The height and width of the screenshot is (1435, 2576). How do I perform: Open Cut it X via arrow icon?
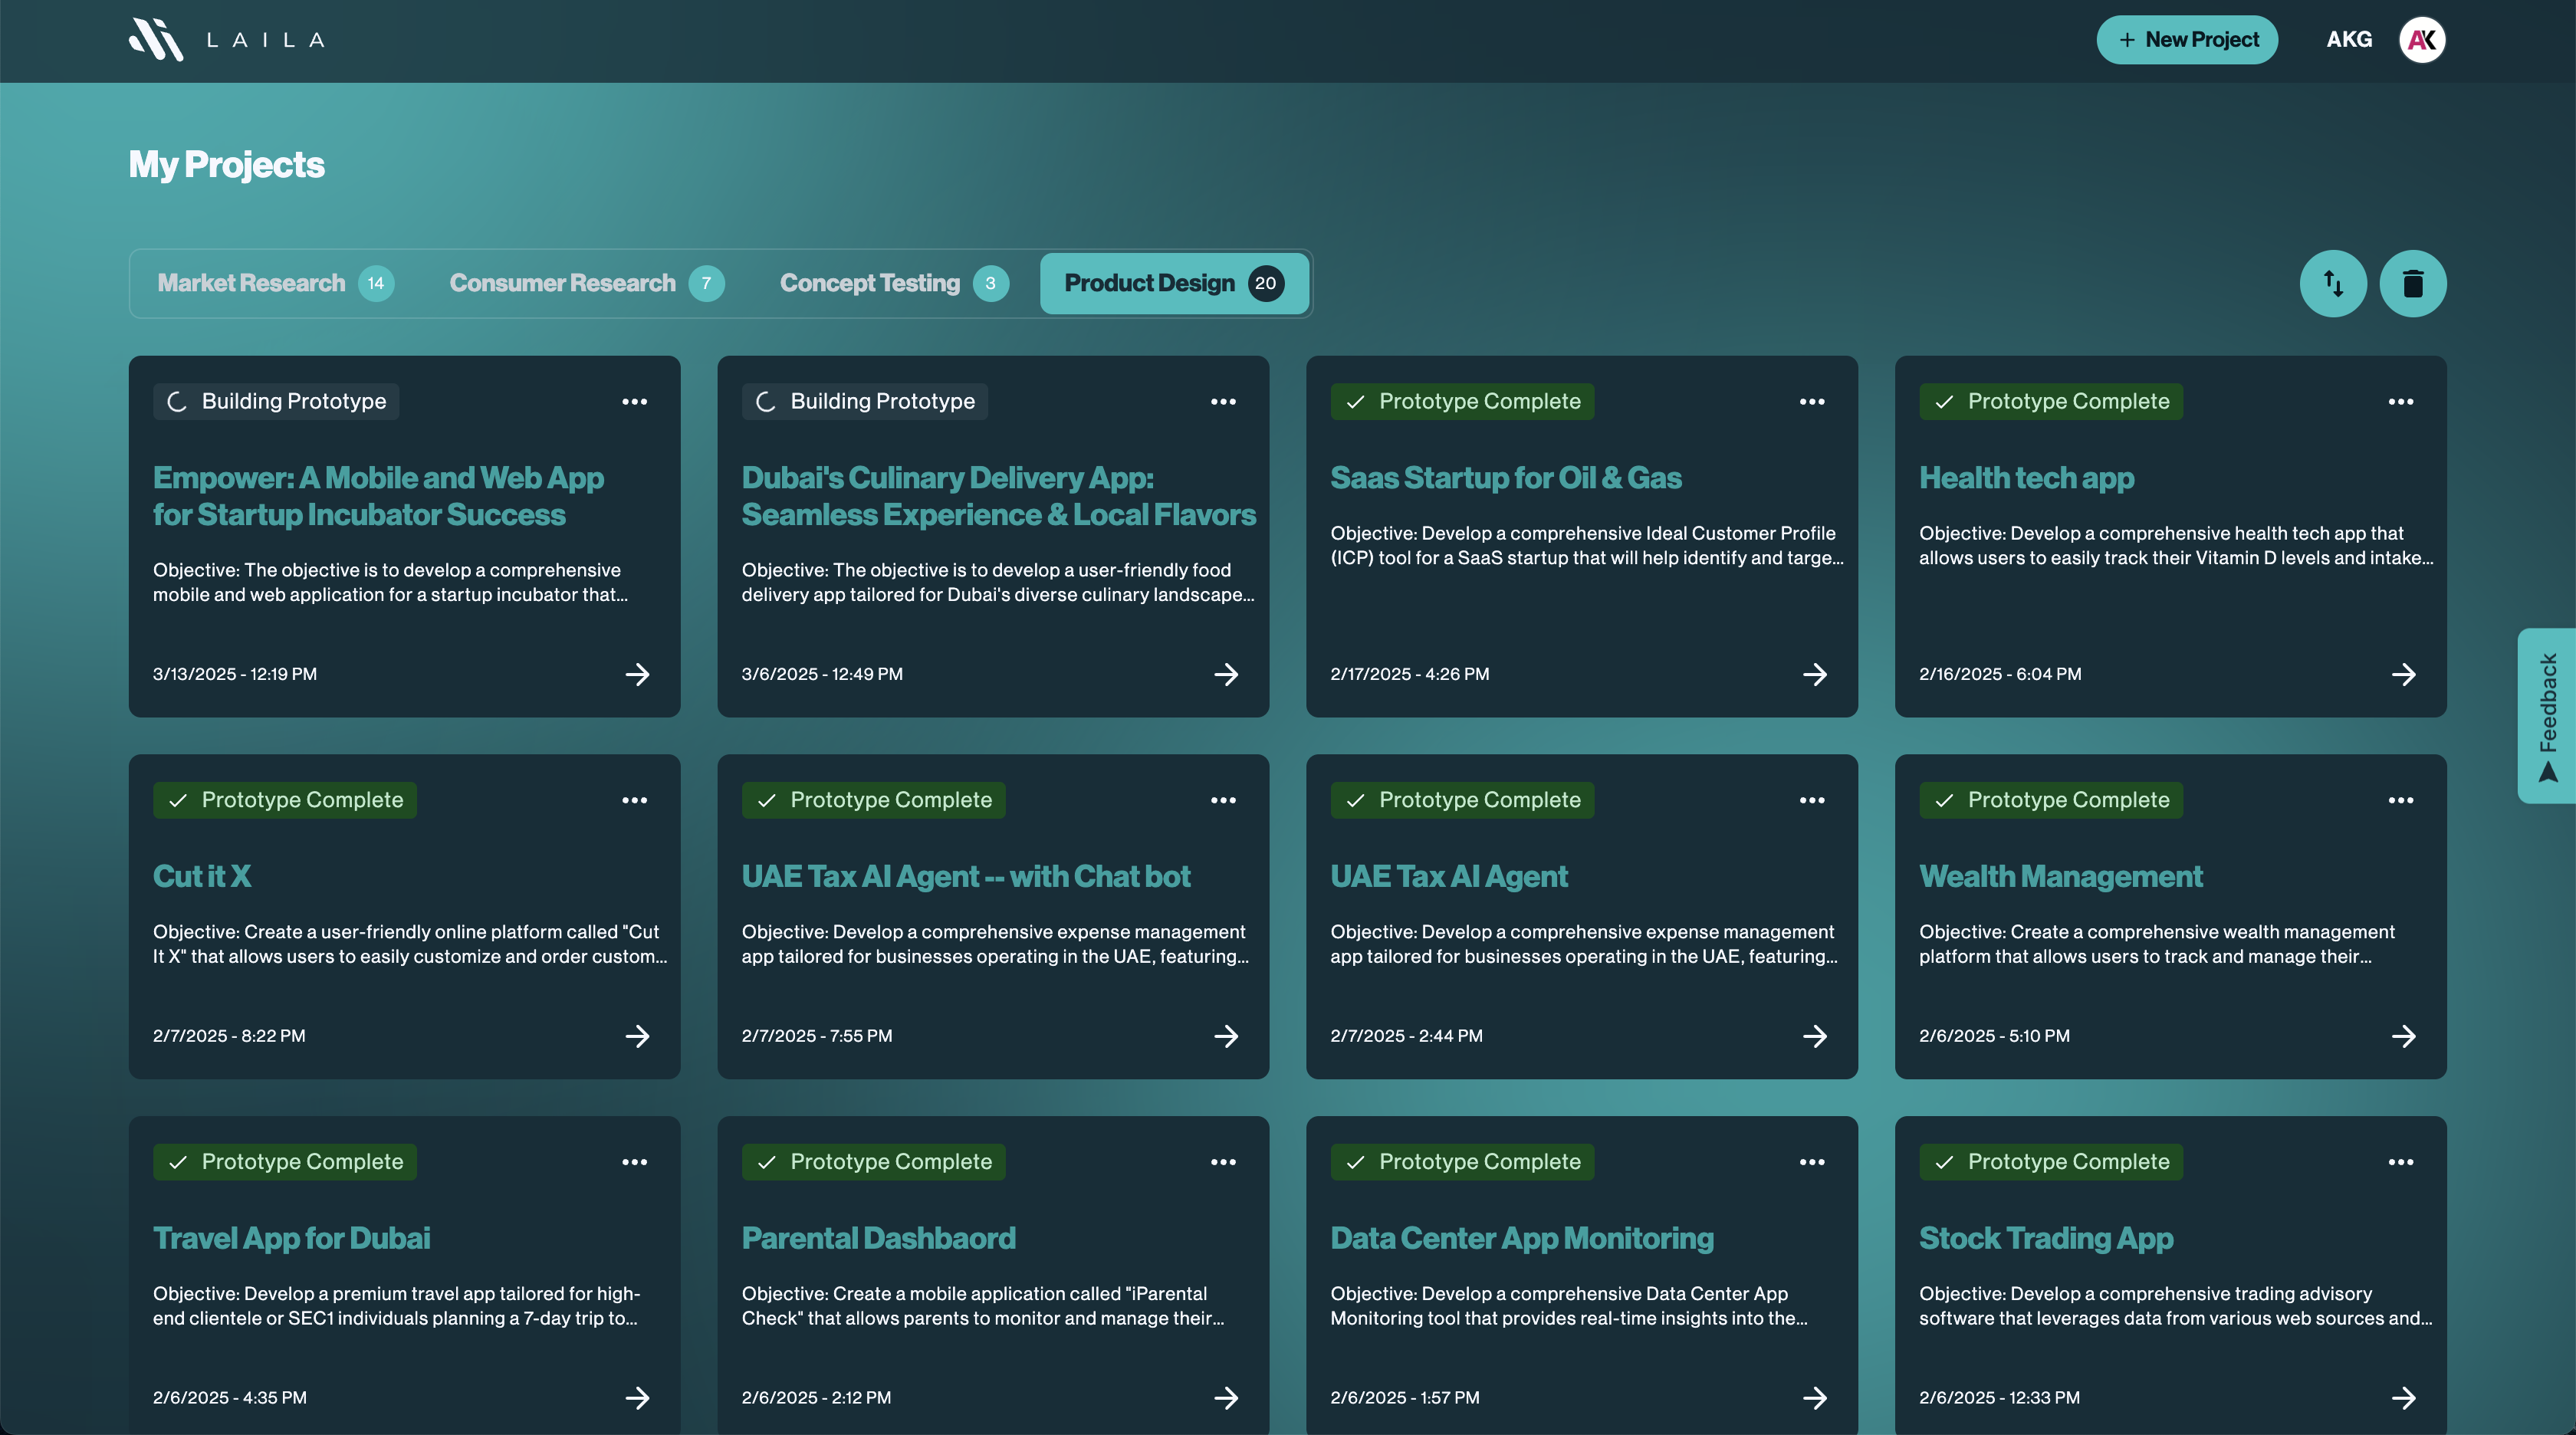point(637,1036)
